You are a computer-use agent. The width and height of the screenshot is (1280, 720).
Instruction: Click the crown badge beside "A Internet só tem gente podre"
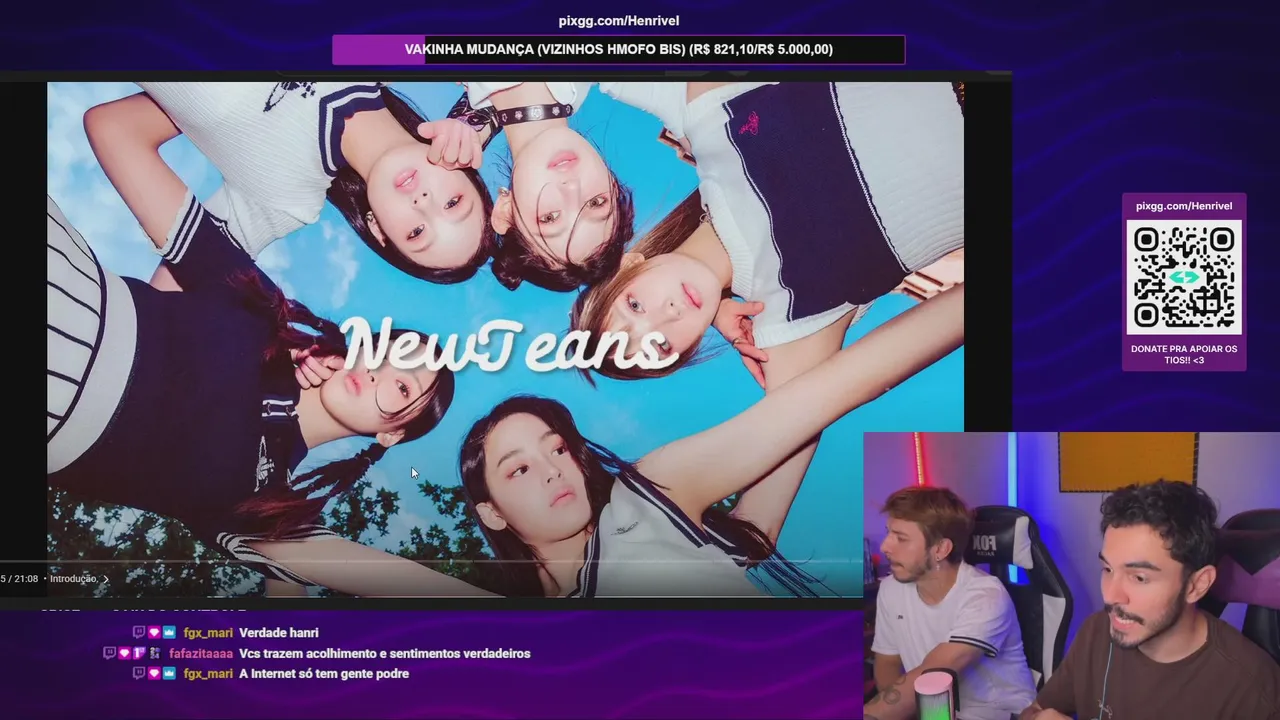(169, 673)
